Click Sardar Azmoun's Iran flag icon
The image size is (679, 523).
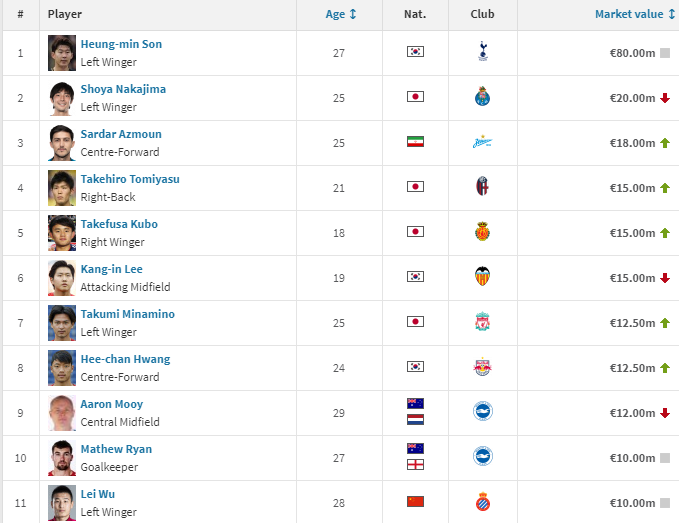point(415,142)
